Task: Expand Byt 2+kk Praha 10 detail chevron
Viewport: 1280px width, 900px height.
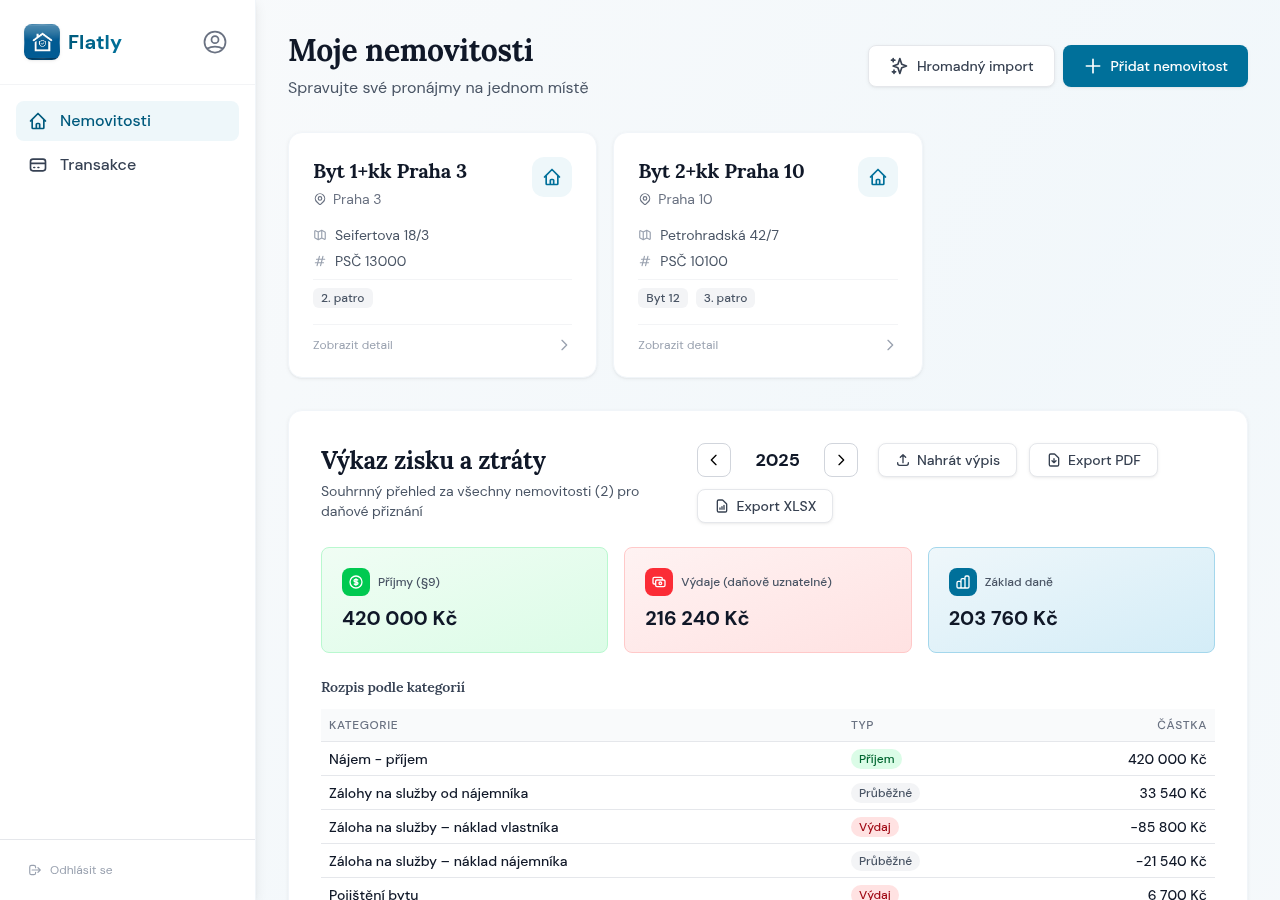Action: (890, 345)
